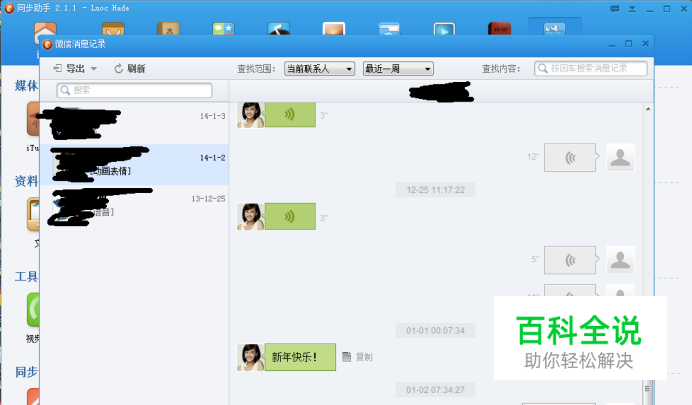Select the contact dated 14-1-3
This screenshot has height=405, width=692.
134,123
